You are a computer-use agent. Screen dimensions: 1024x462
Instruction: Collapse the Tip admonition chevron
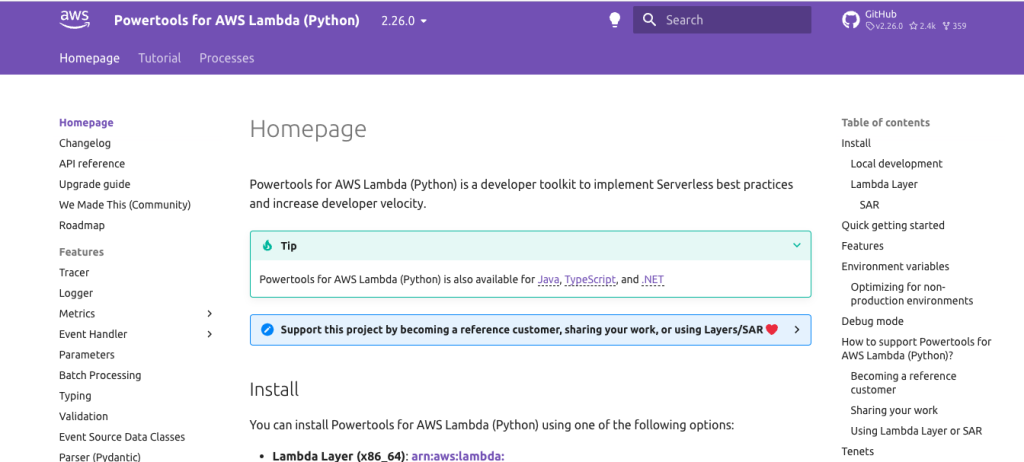(x=797, y=246)
